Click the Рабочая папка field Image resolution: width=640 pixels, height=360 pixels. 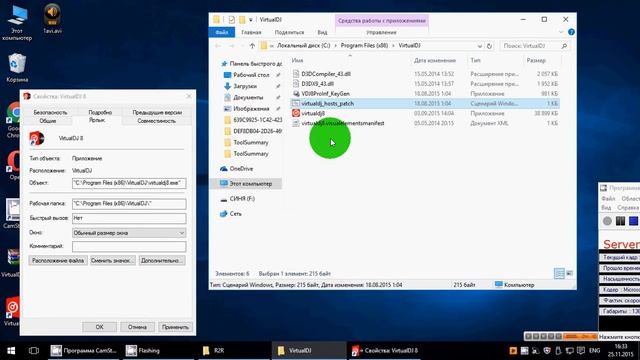click(x=129, y=204)
